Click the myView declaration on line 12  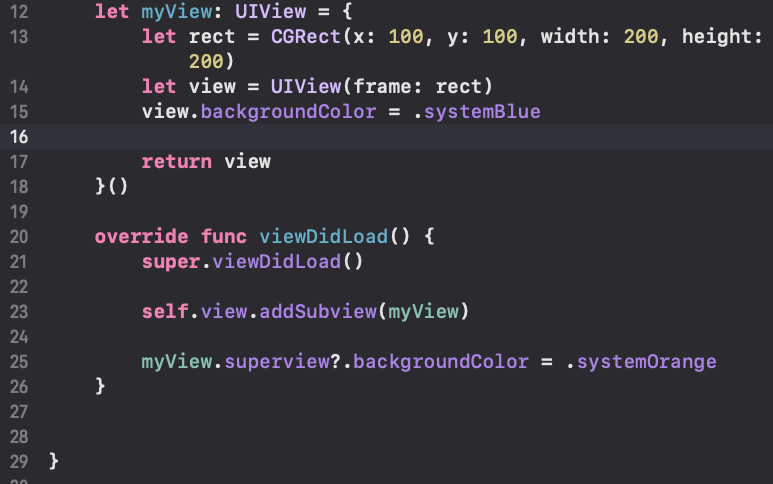pos(177,11)
